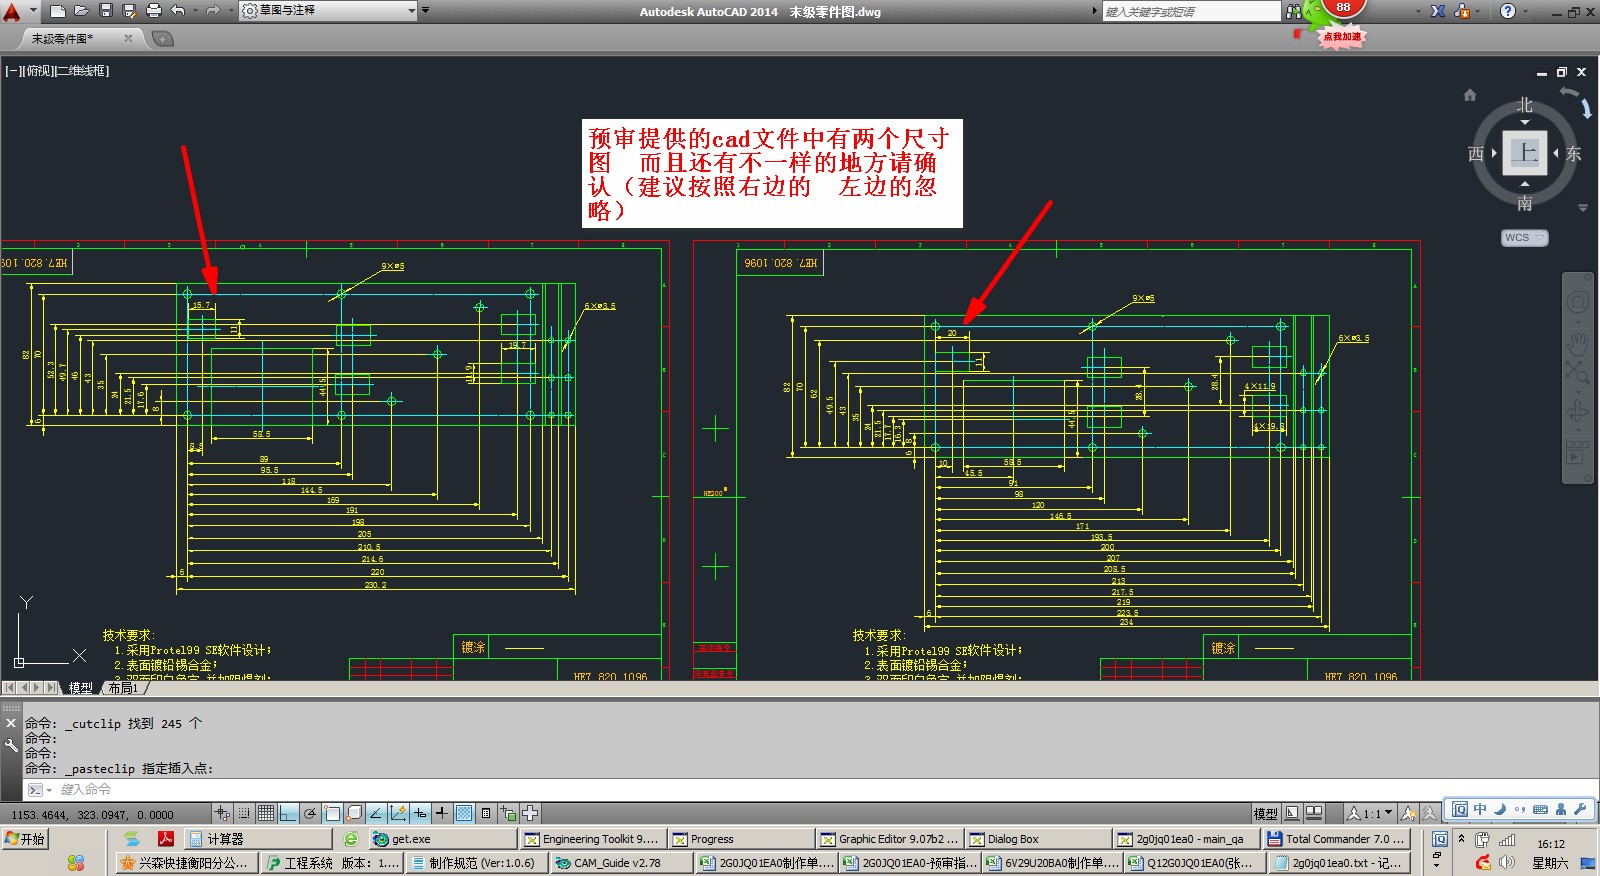This screenshot has width=1600, height=876.
Task: Click the command line customize wrench icon
Action: point(11,745)
